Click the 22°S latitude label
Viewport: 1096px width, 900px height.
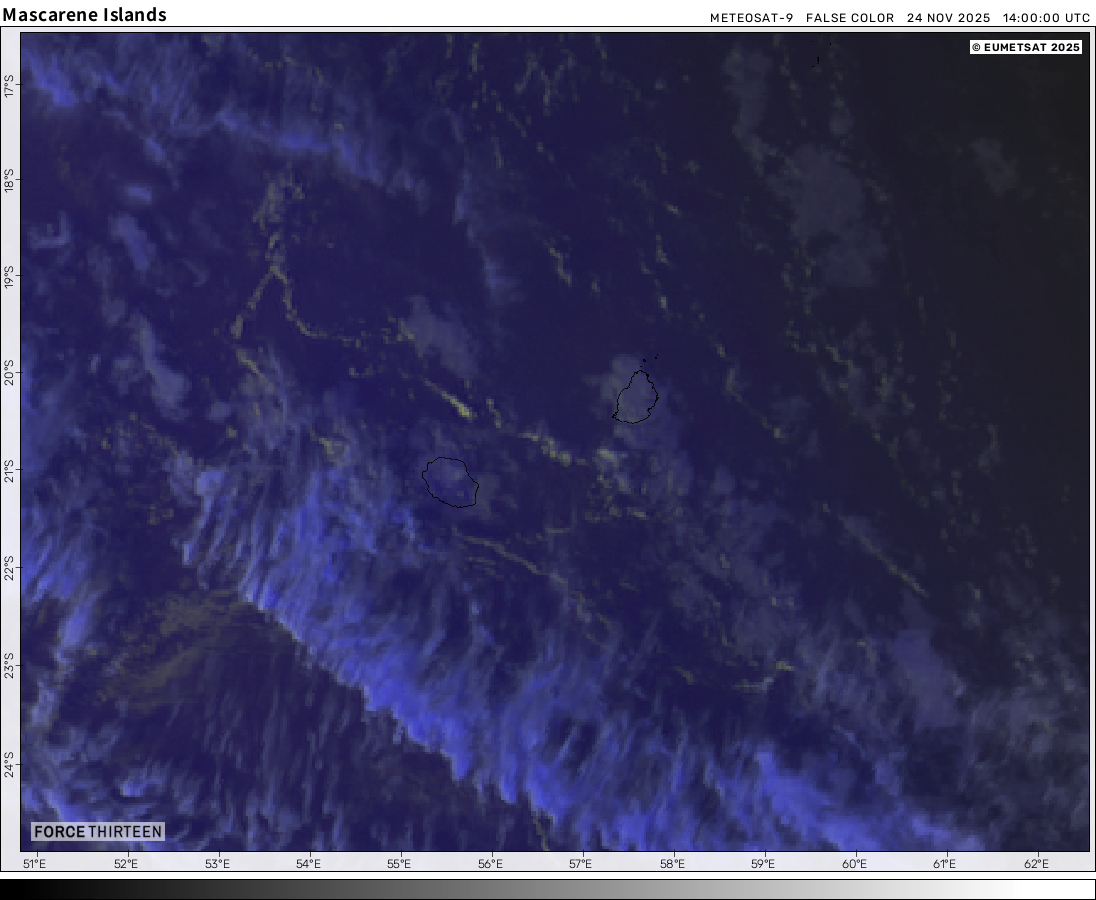pos(9,566)
